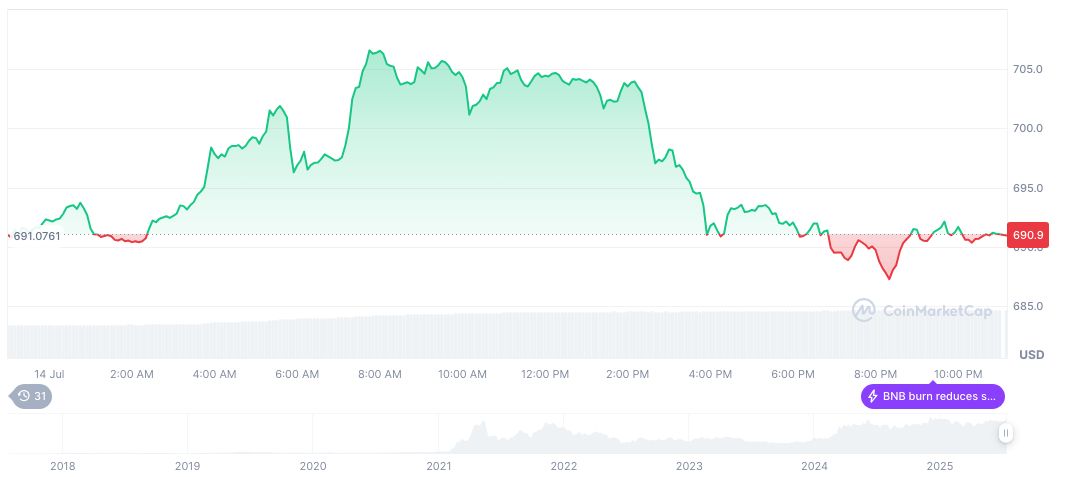Click the CoinMarketCap watermark logo icon
The width and height of the screenshot is (1072, 477).
(863, 311)
